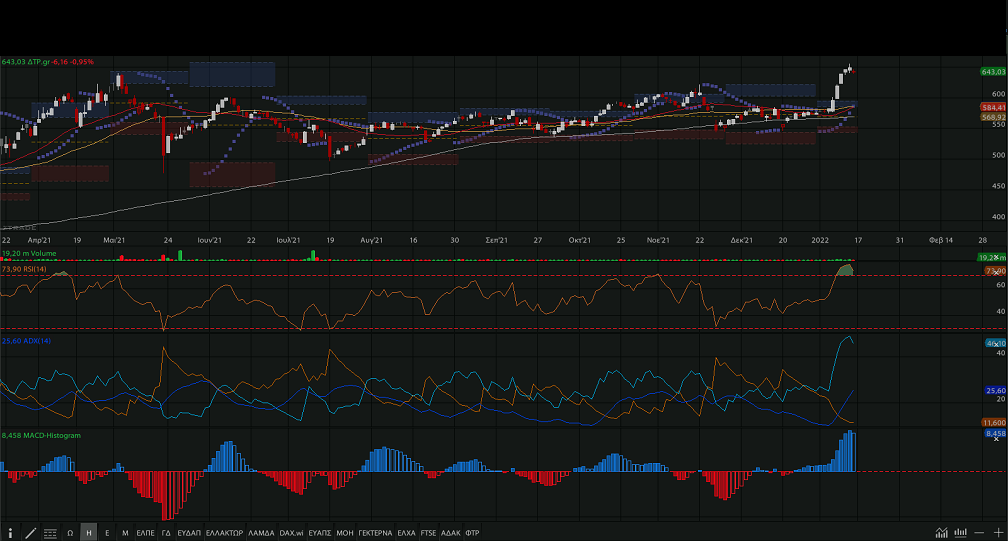Zoom in with the plus icon

996,532
